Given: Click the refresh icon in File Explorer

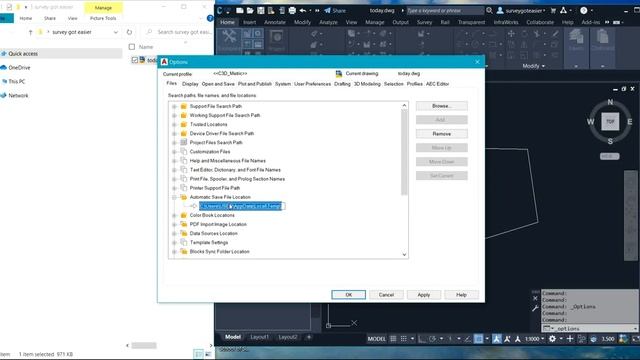Looking at the screenshot, I should 129,32.
